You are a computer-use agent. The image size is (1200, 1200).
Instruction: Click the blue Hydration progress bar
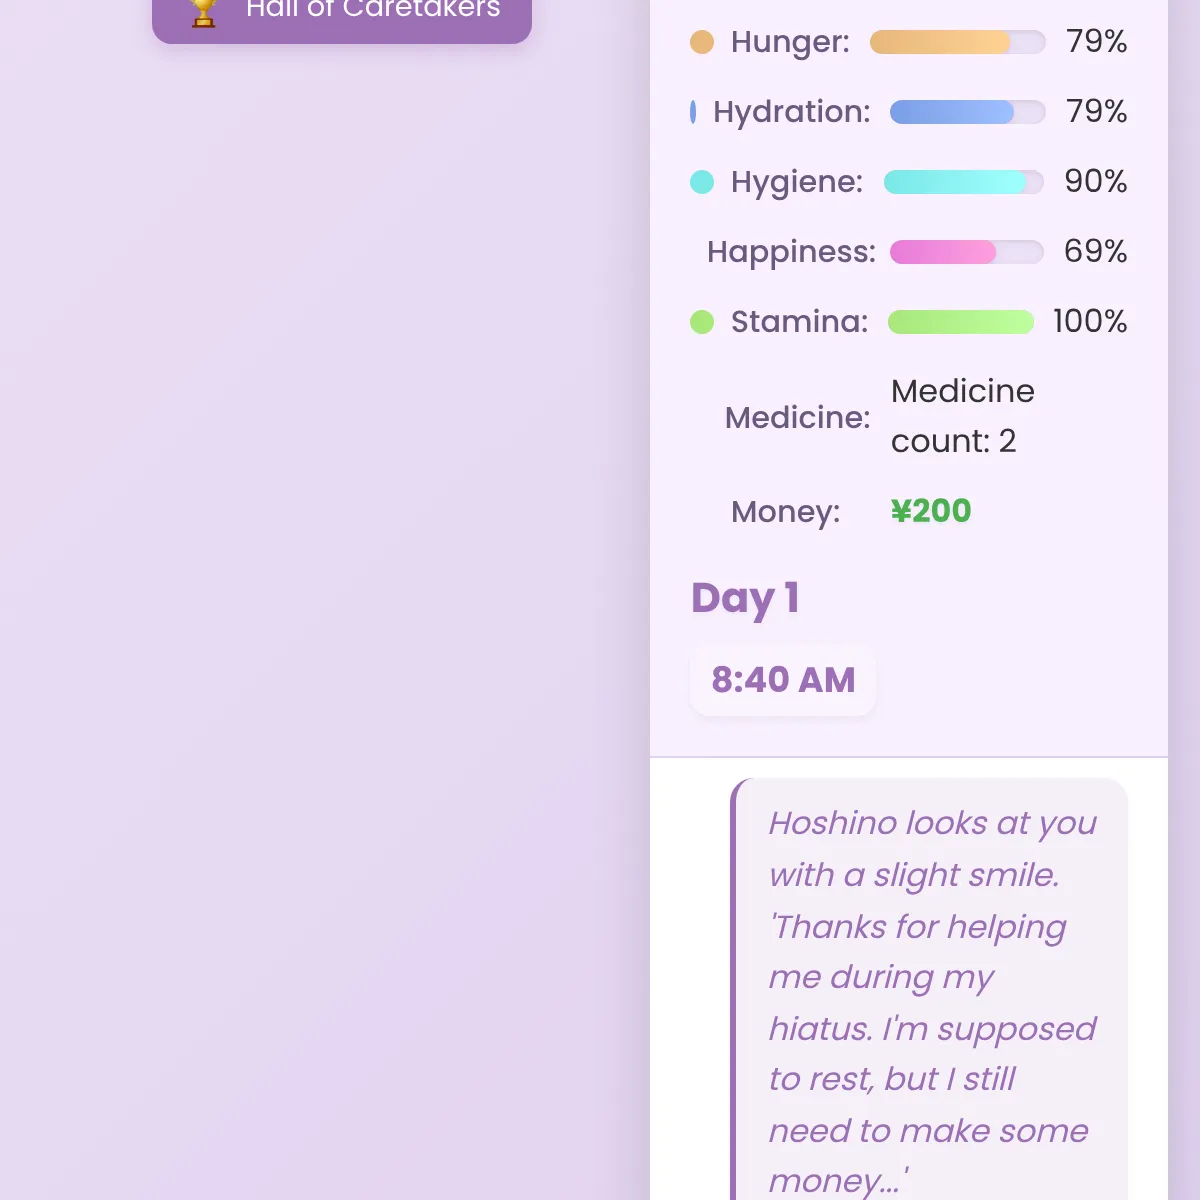tap(967, 112)
